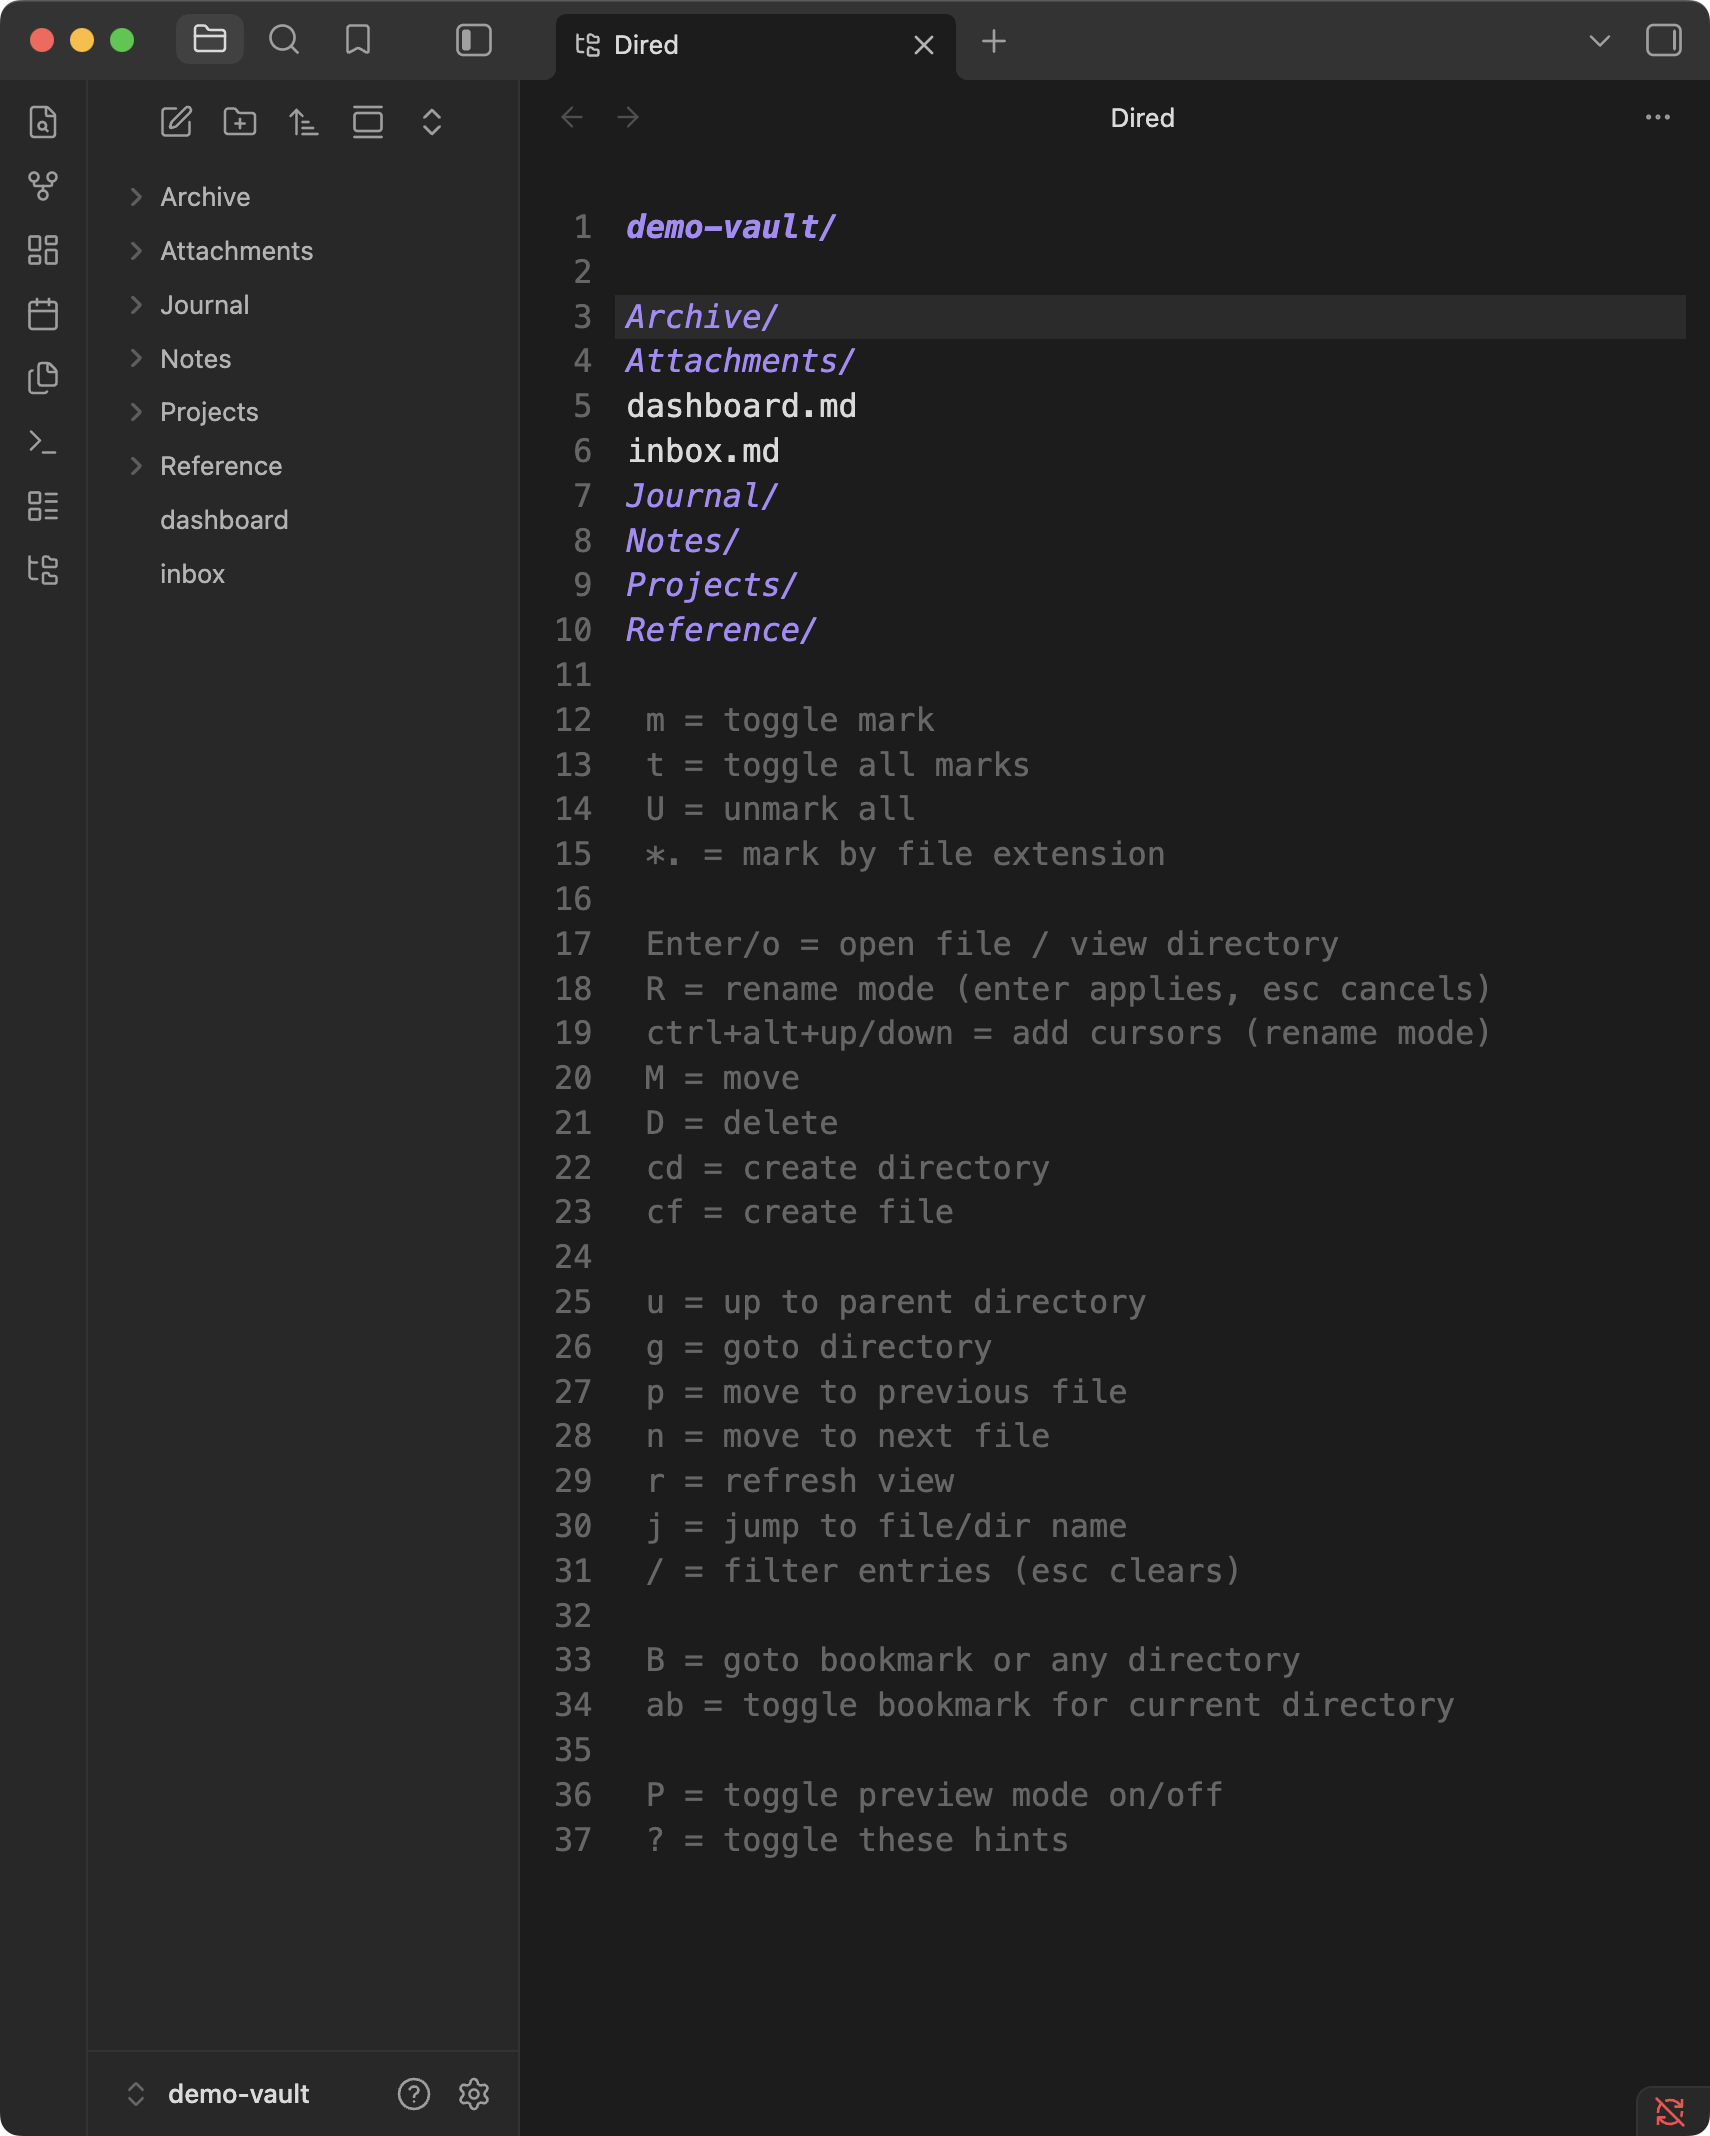Select the Notes/ directory entry

point(683,541)
